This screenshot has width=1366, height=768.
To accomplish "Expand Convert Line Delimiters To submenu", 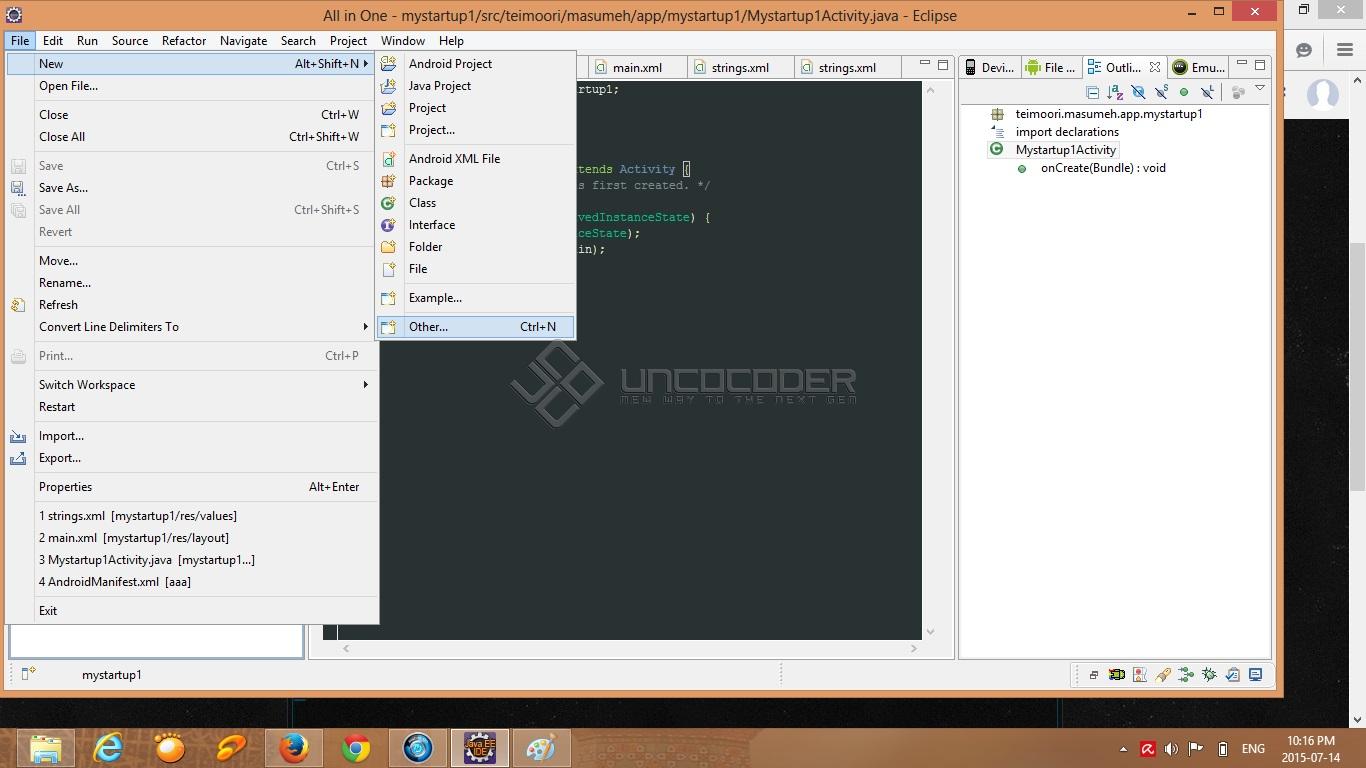I will pyautogui.click(x=191, y=327).
